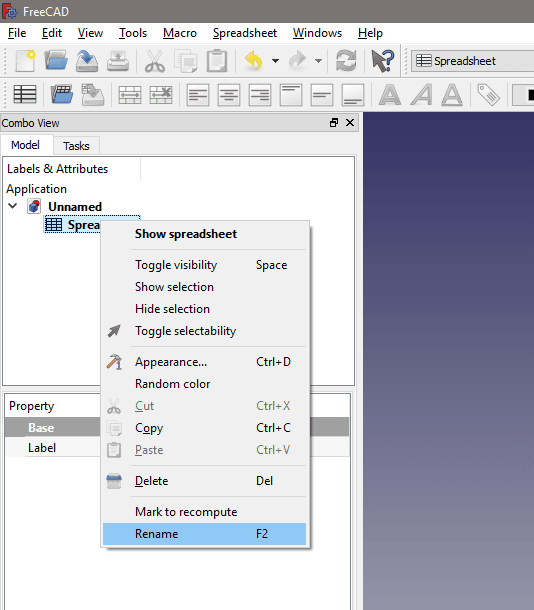Import spreadsheet using the open-table icon
534x610 pixels.
[62, 94]
